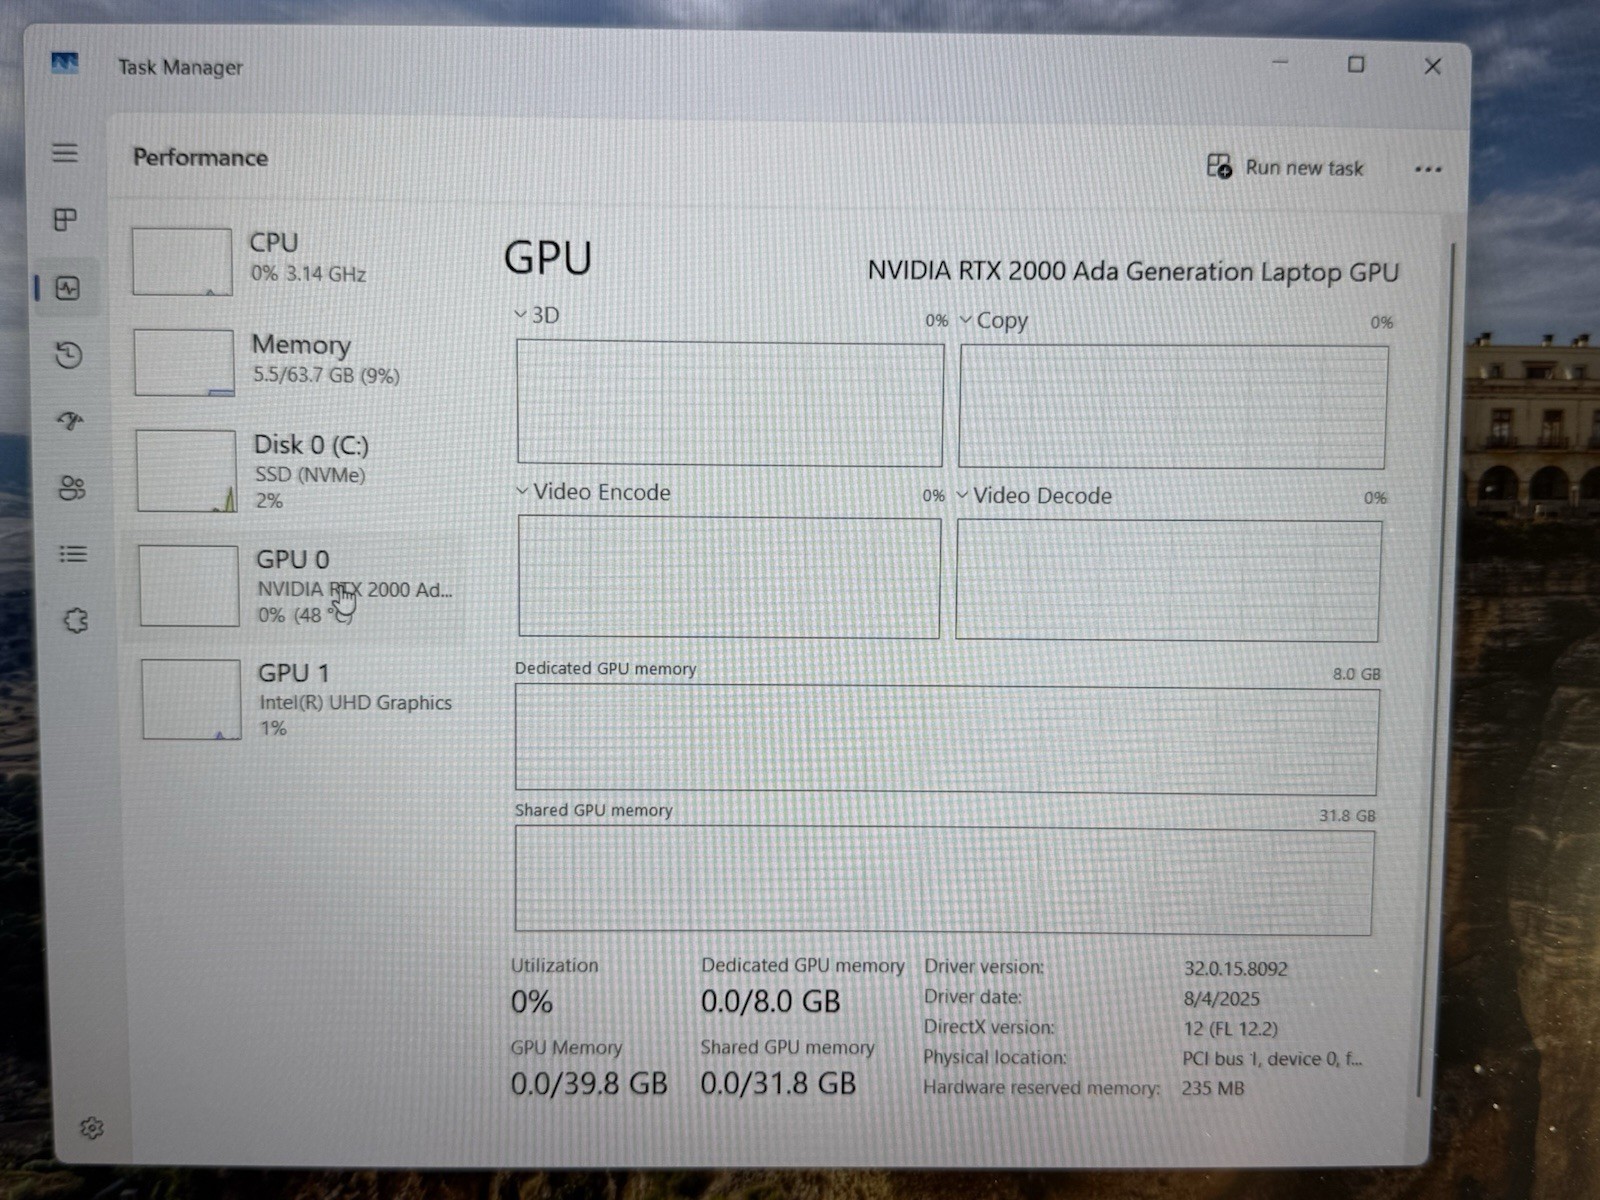Select the Performance page icon
1600x1200 pixels.
pos(67,289)
